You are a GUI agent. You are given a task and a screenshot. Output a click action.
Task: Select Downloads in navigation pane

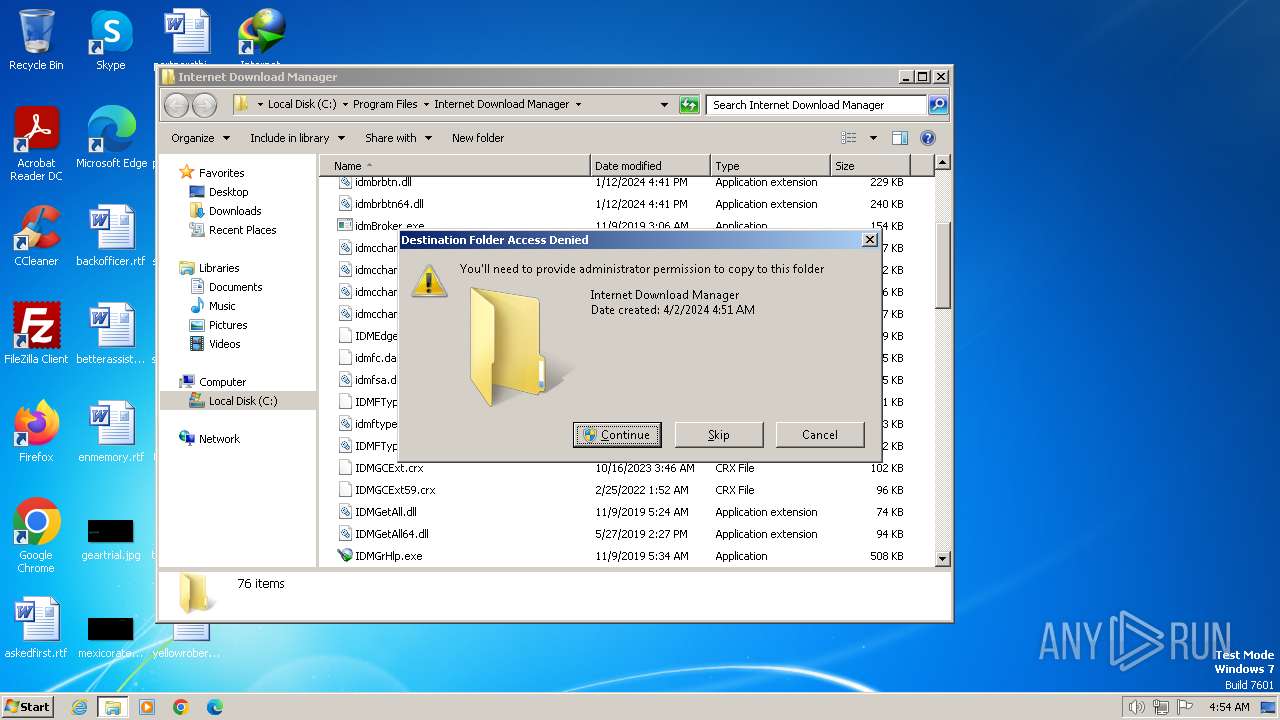(x=235, y=211)
